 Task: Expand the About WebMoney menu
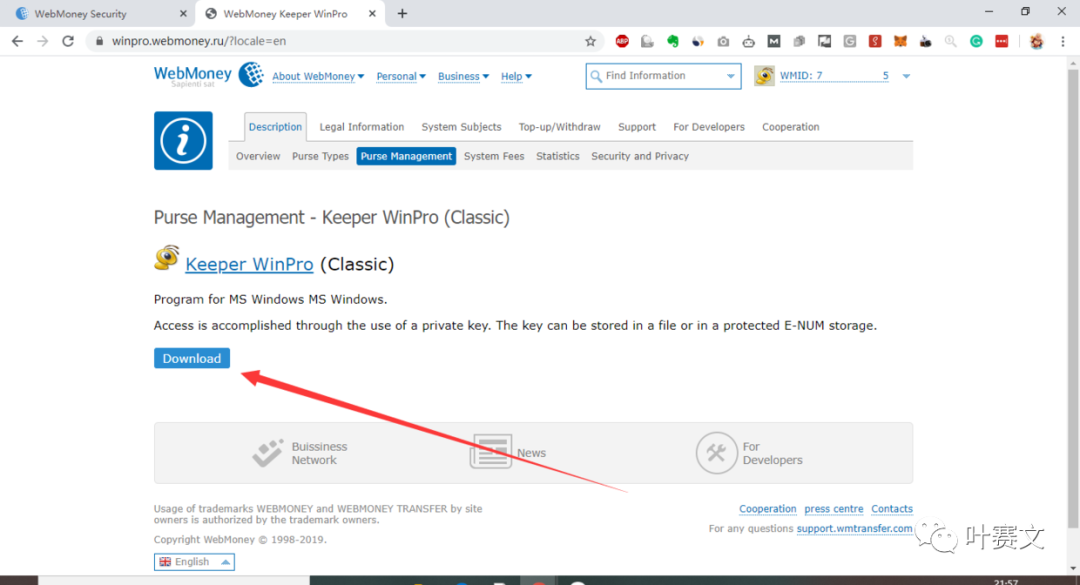click(318, 76)
